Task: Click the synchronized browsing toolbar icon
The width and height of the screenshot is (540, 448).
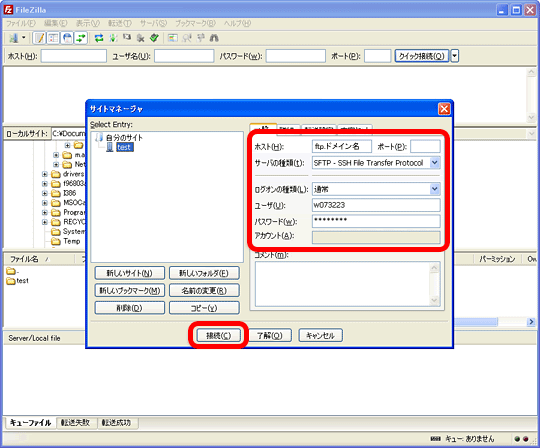Action: point(201,38)
